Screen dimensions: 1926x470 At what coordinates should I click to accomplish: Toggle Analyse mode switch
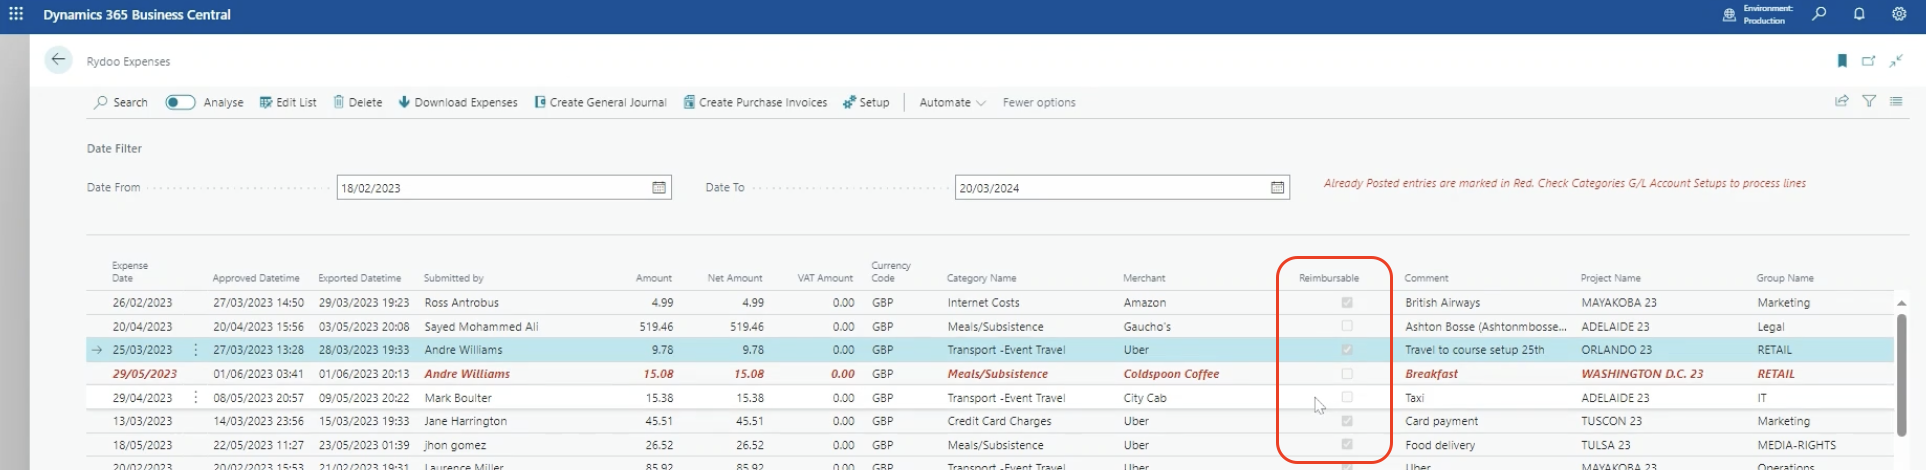tap(180, 102)
